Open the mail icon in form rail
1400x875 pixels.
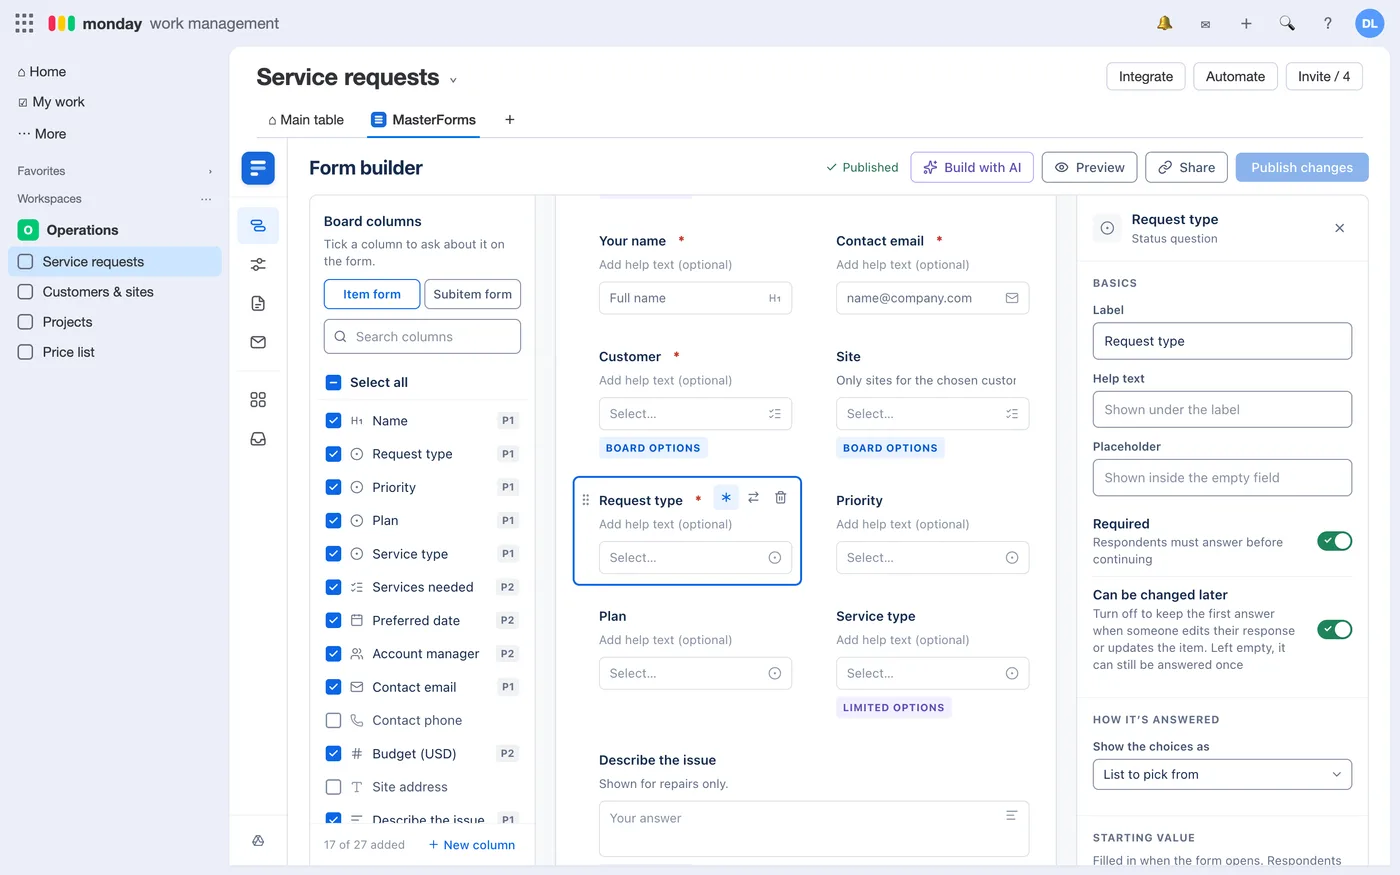click(258, 342)
